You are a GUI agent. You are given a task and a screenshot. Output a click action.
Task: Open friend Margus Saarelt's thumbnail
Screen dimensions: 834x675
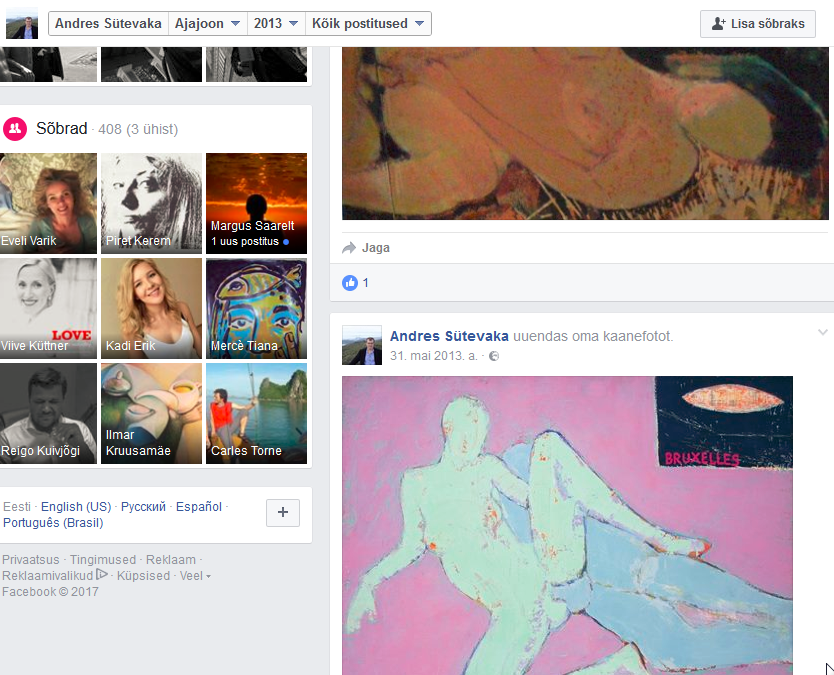(256, 203)
